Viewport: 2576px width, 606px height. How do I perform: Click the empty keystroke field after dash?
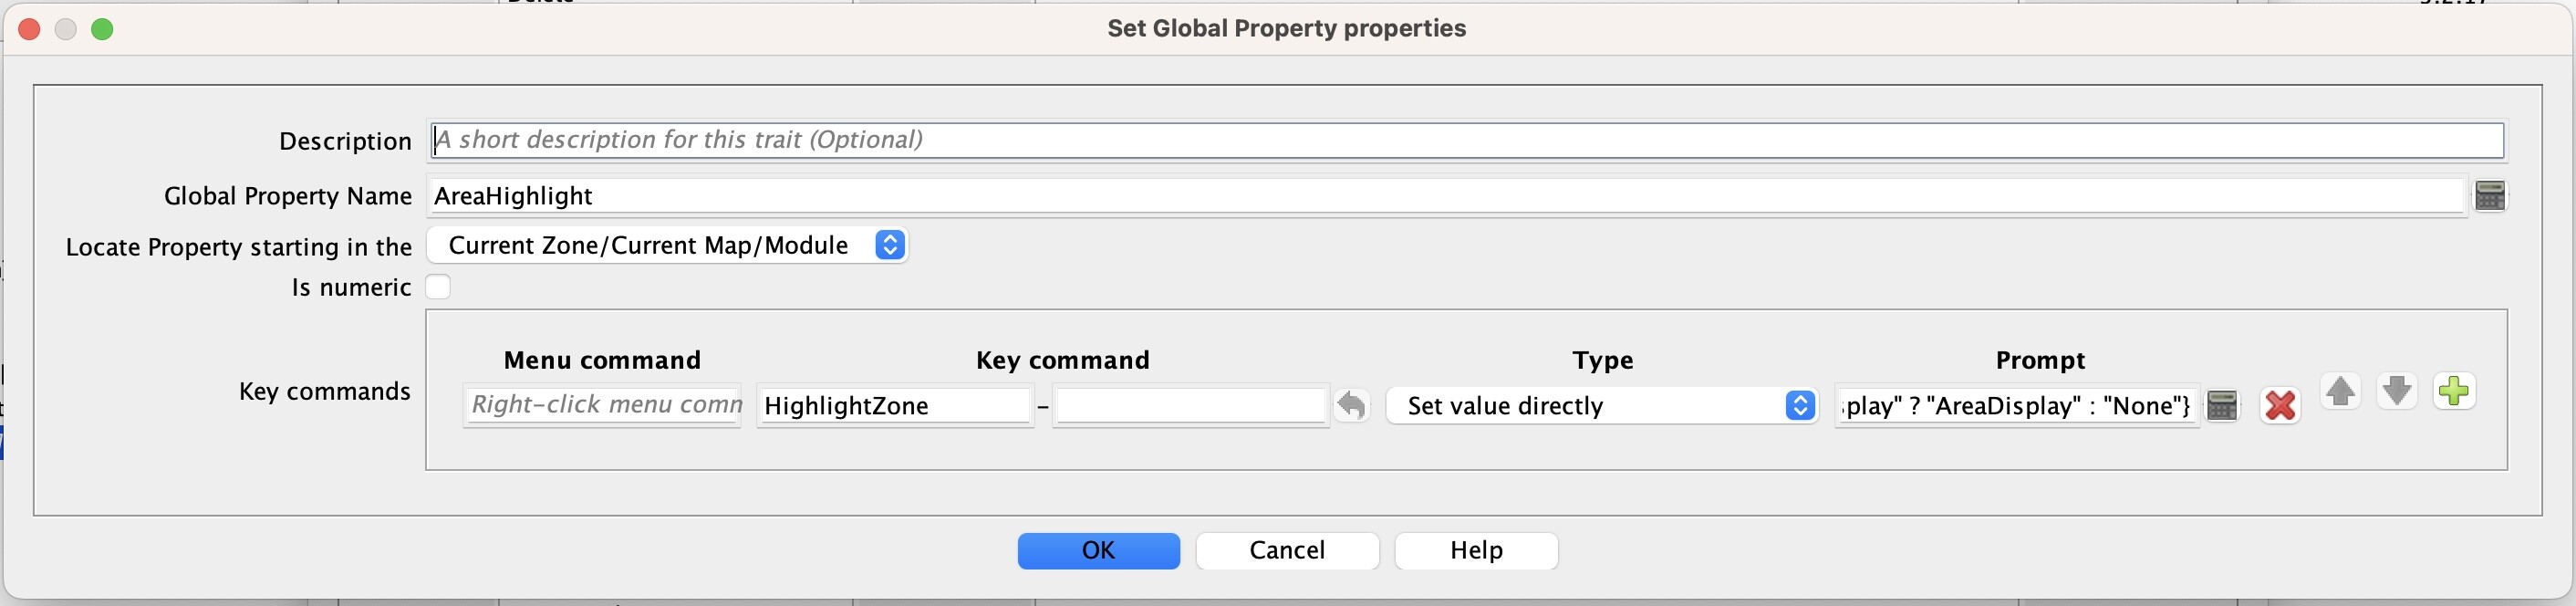[1191, 406]
